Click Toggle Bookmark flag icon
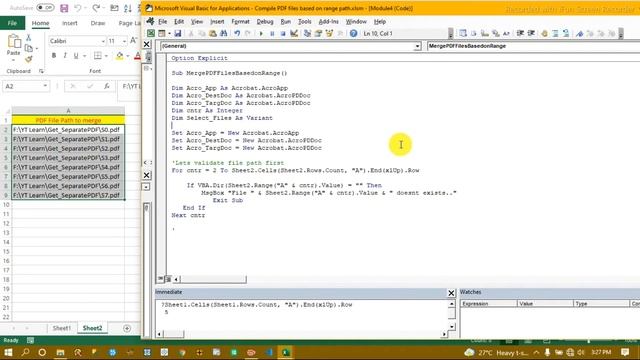The width and height of the screenshot is (640, 360). click(x=580, y=33)
